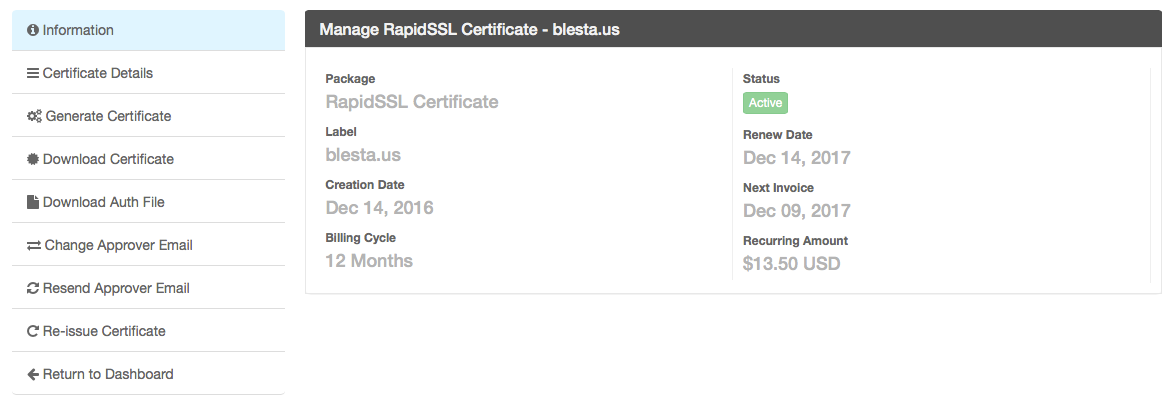The width and height of the screenshot is (1170, 410).
Task: Select the Re-issue Certificate link
Action: 104,332
